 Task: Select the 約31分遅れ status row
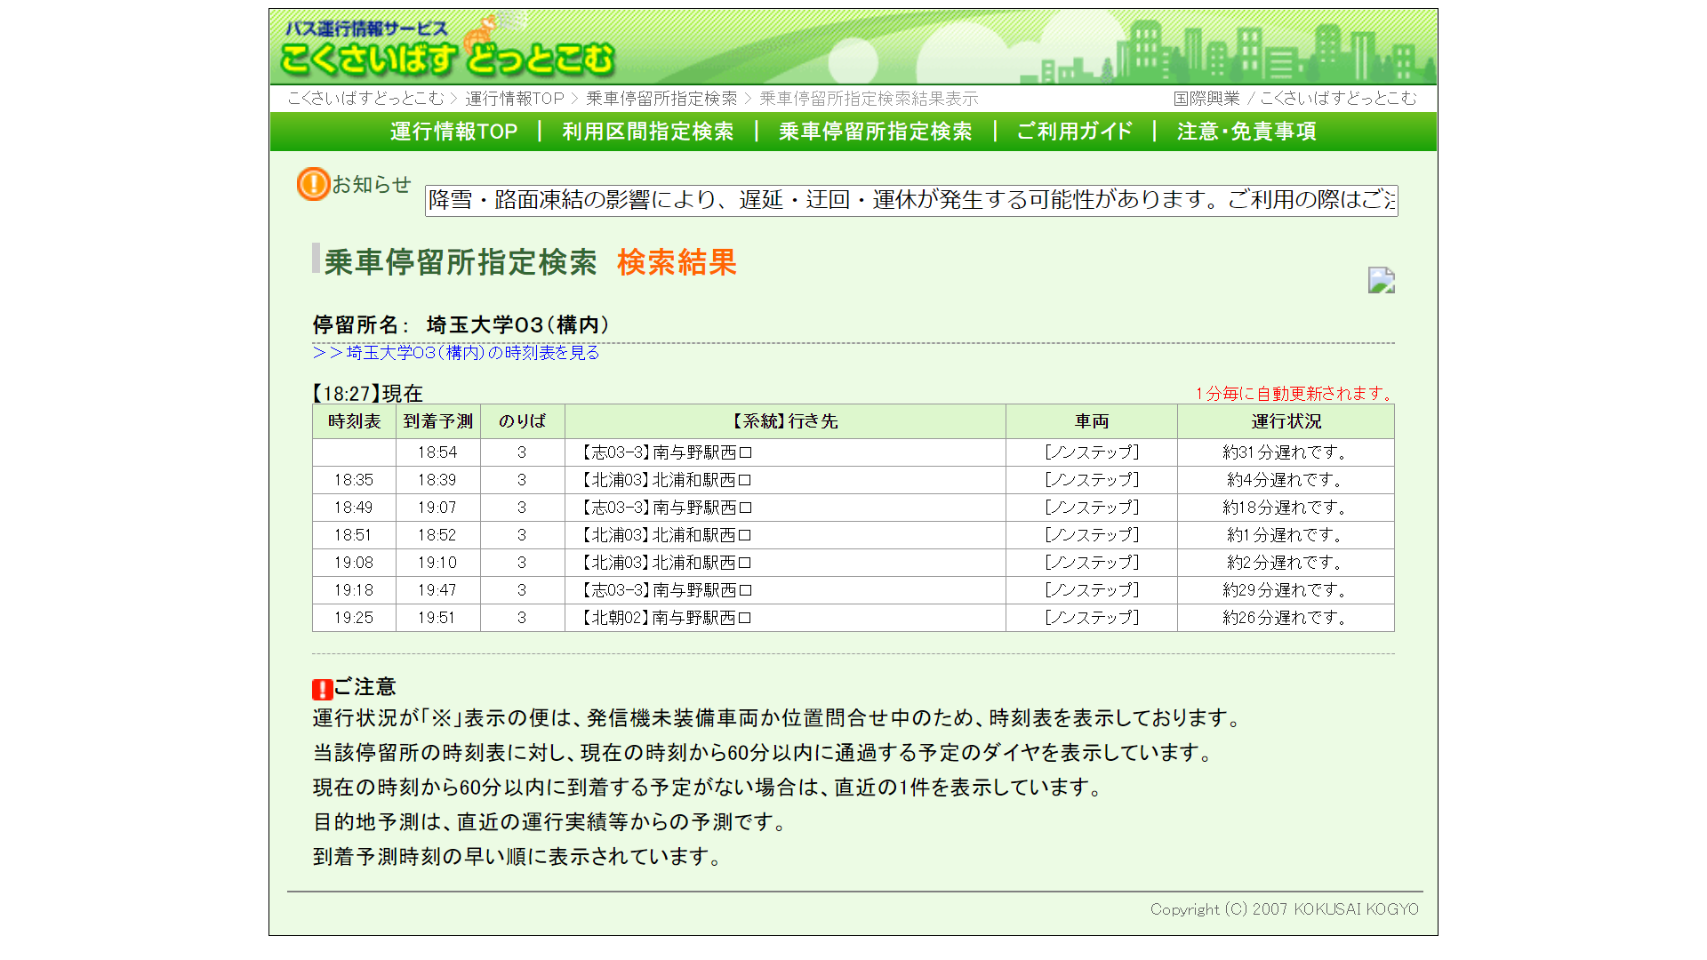(1285, 453)
